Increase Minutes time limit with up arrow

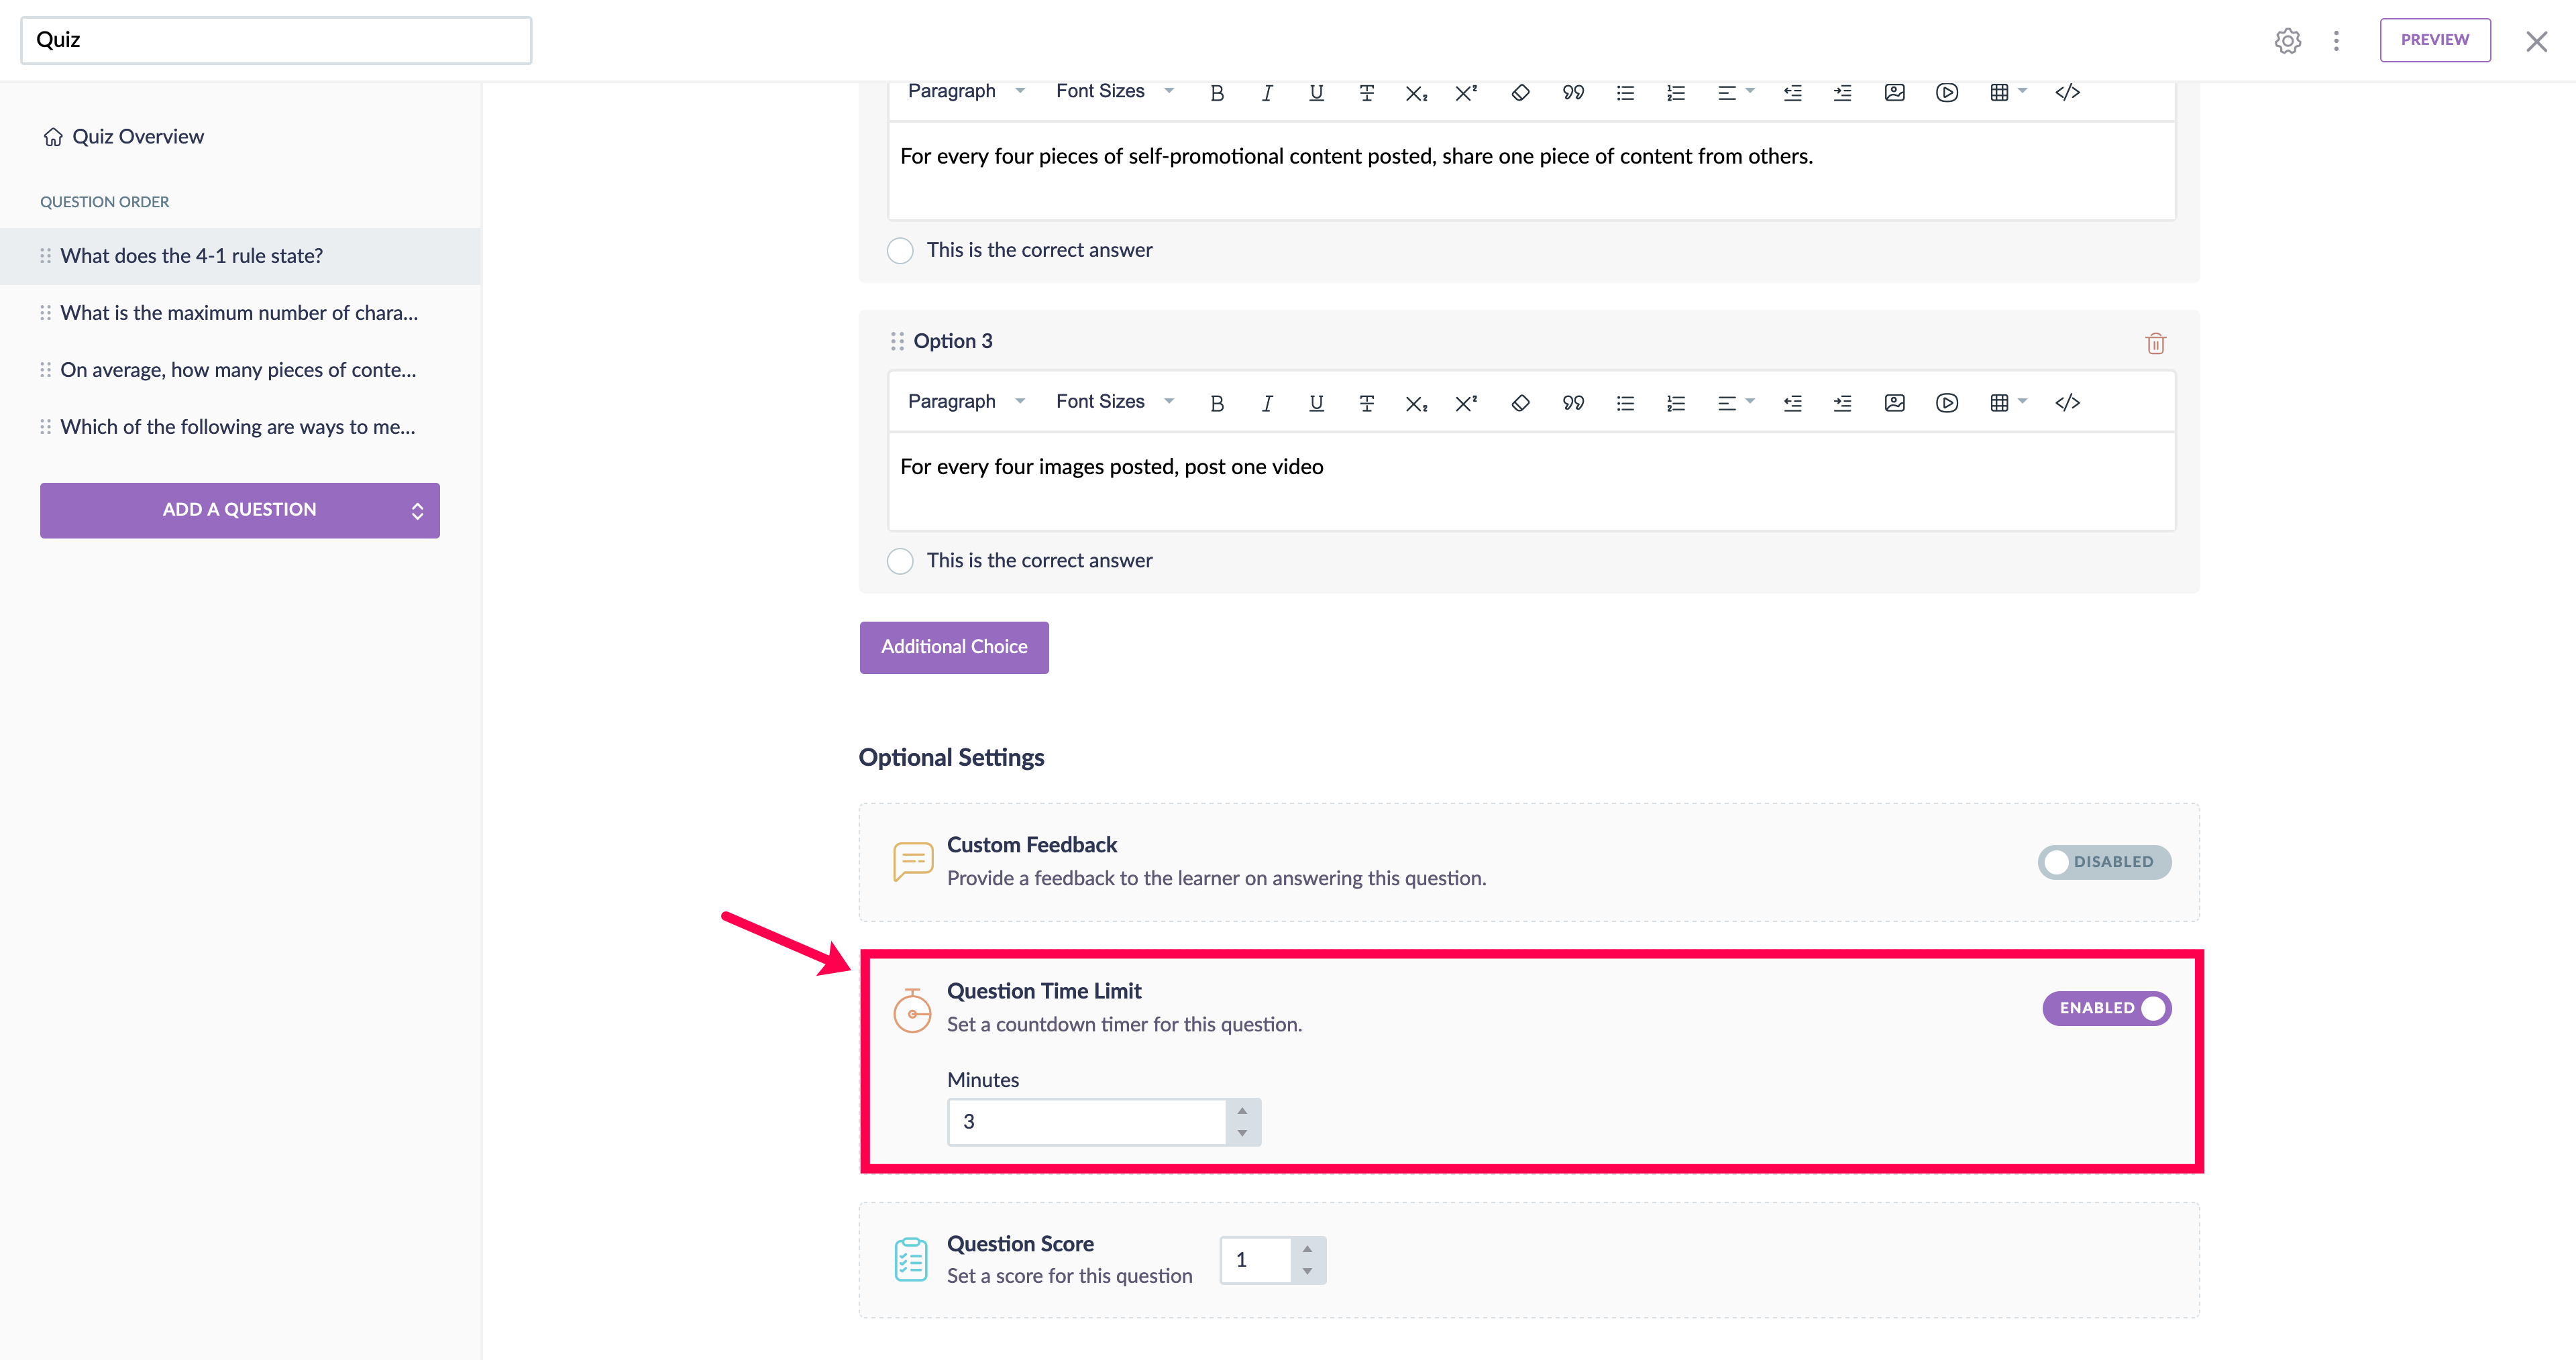click(1242, 1111)
